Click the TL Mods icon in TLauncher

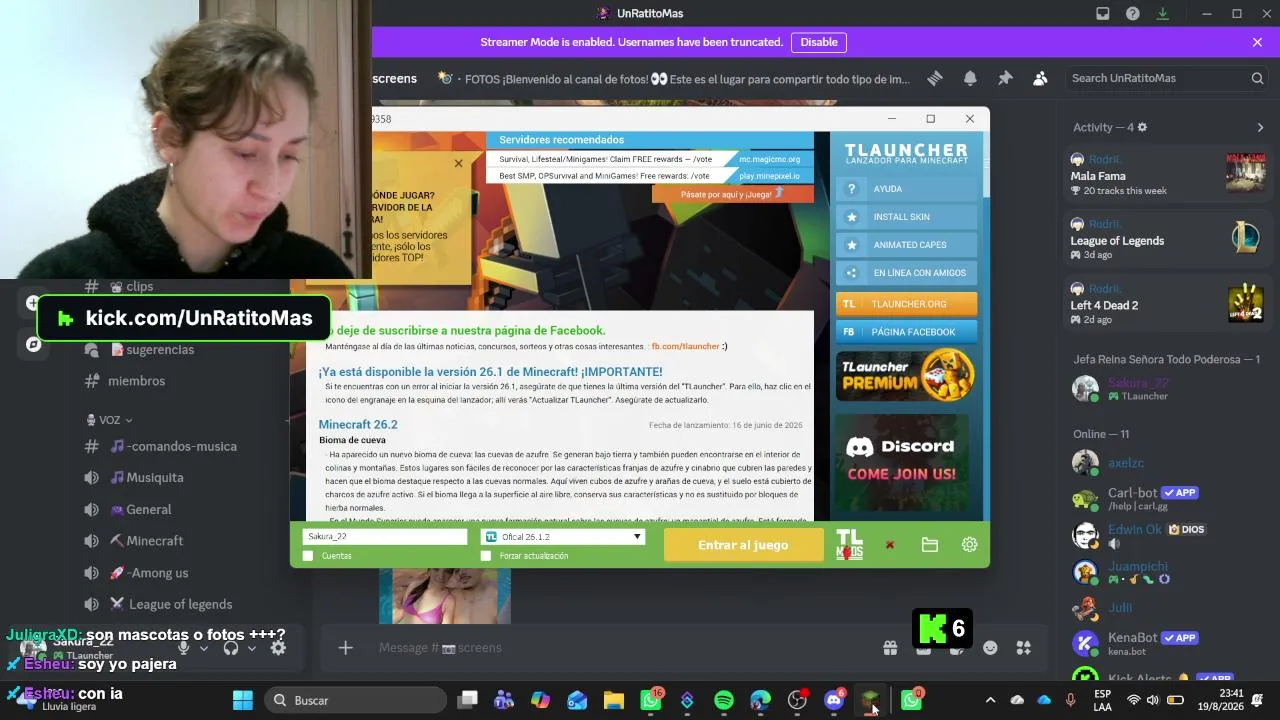849,545
